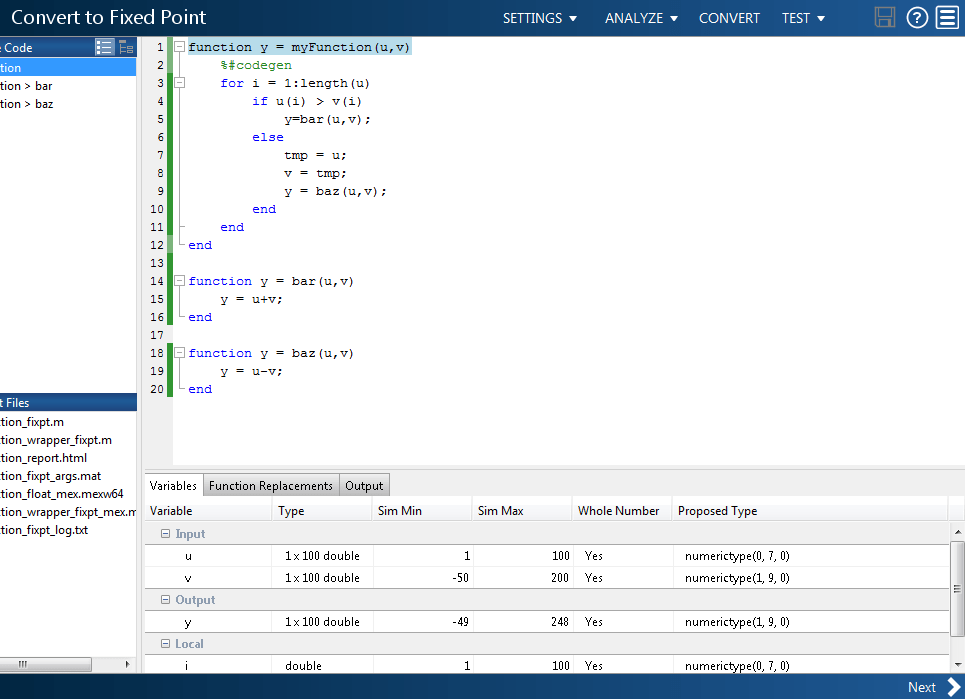The image size is (965, 699).
Task: Click the CONVERT button
Action: (729, 18)
